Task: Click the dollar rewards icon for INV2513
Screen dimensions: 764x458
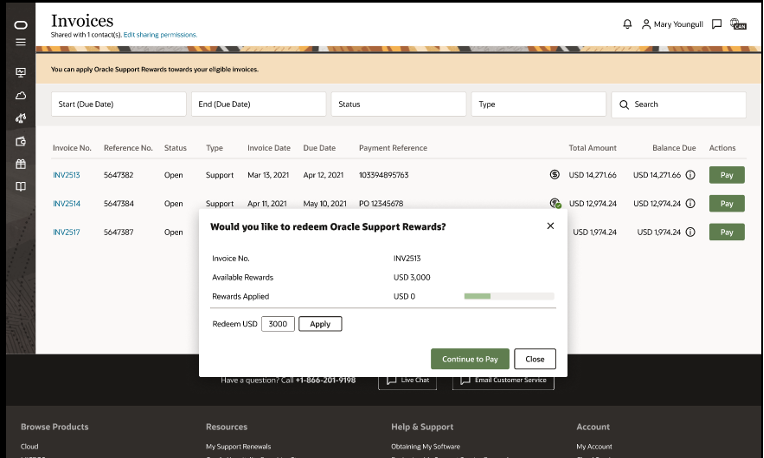Action: tap(554, 174)
